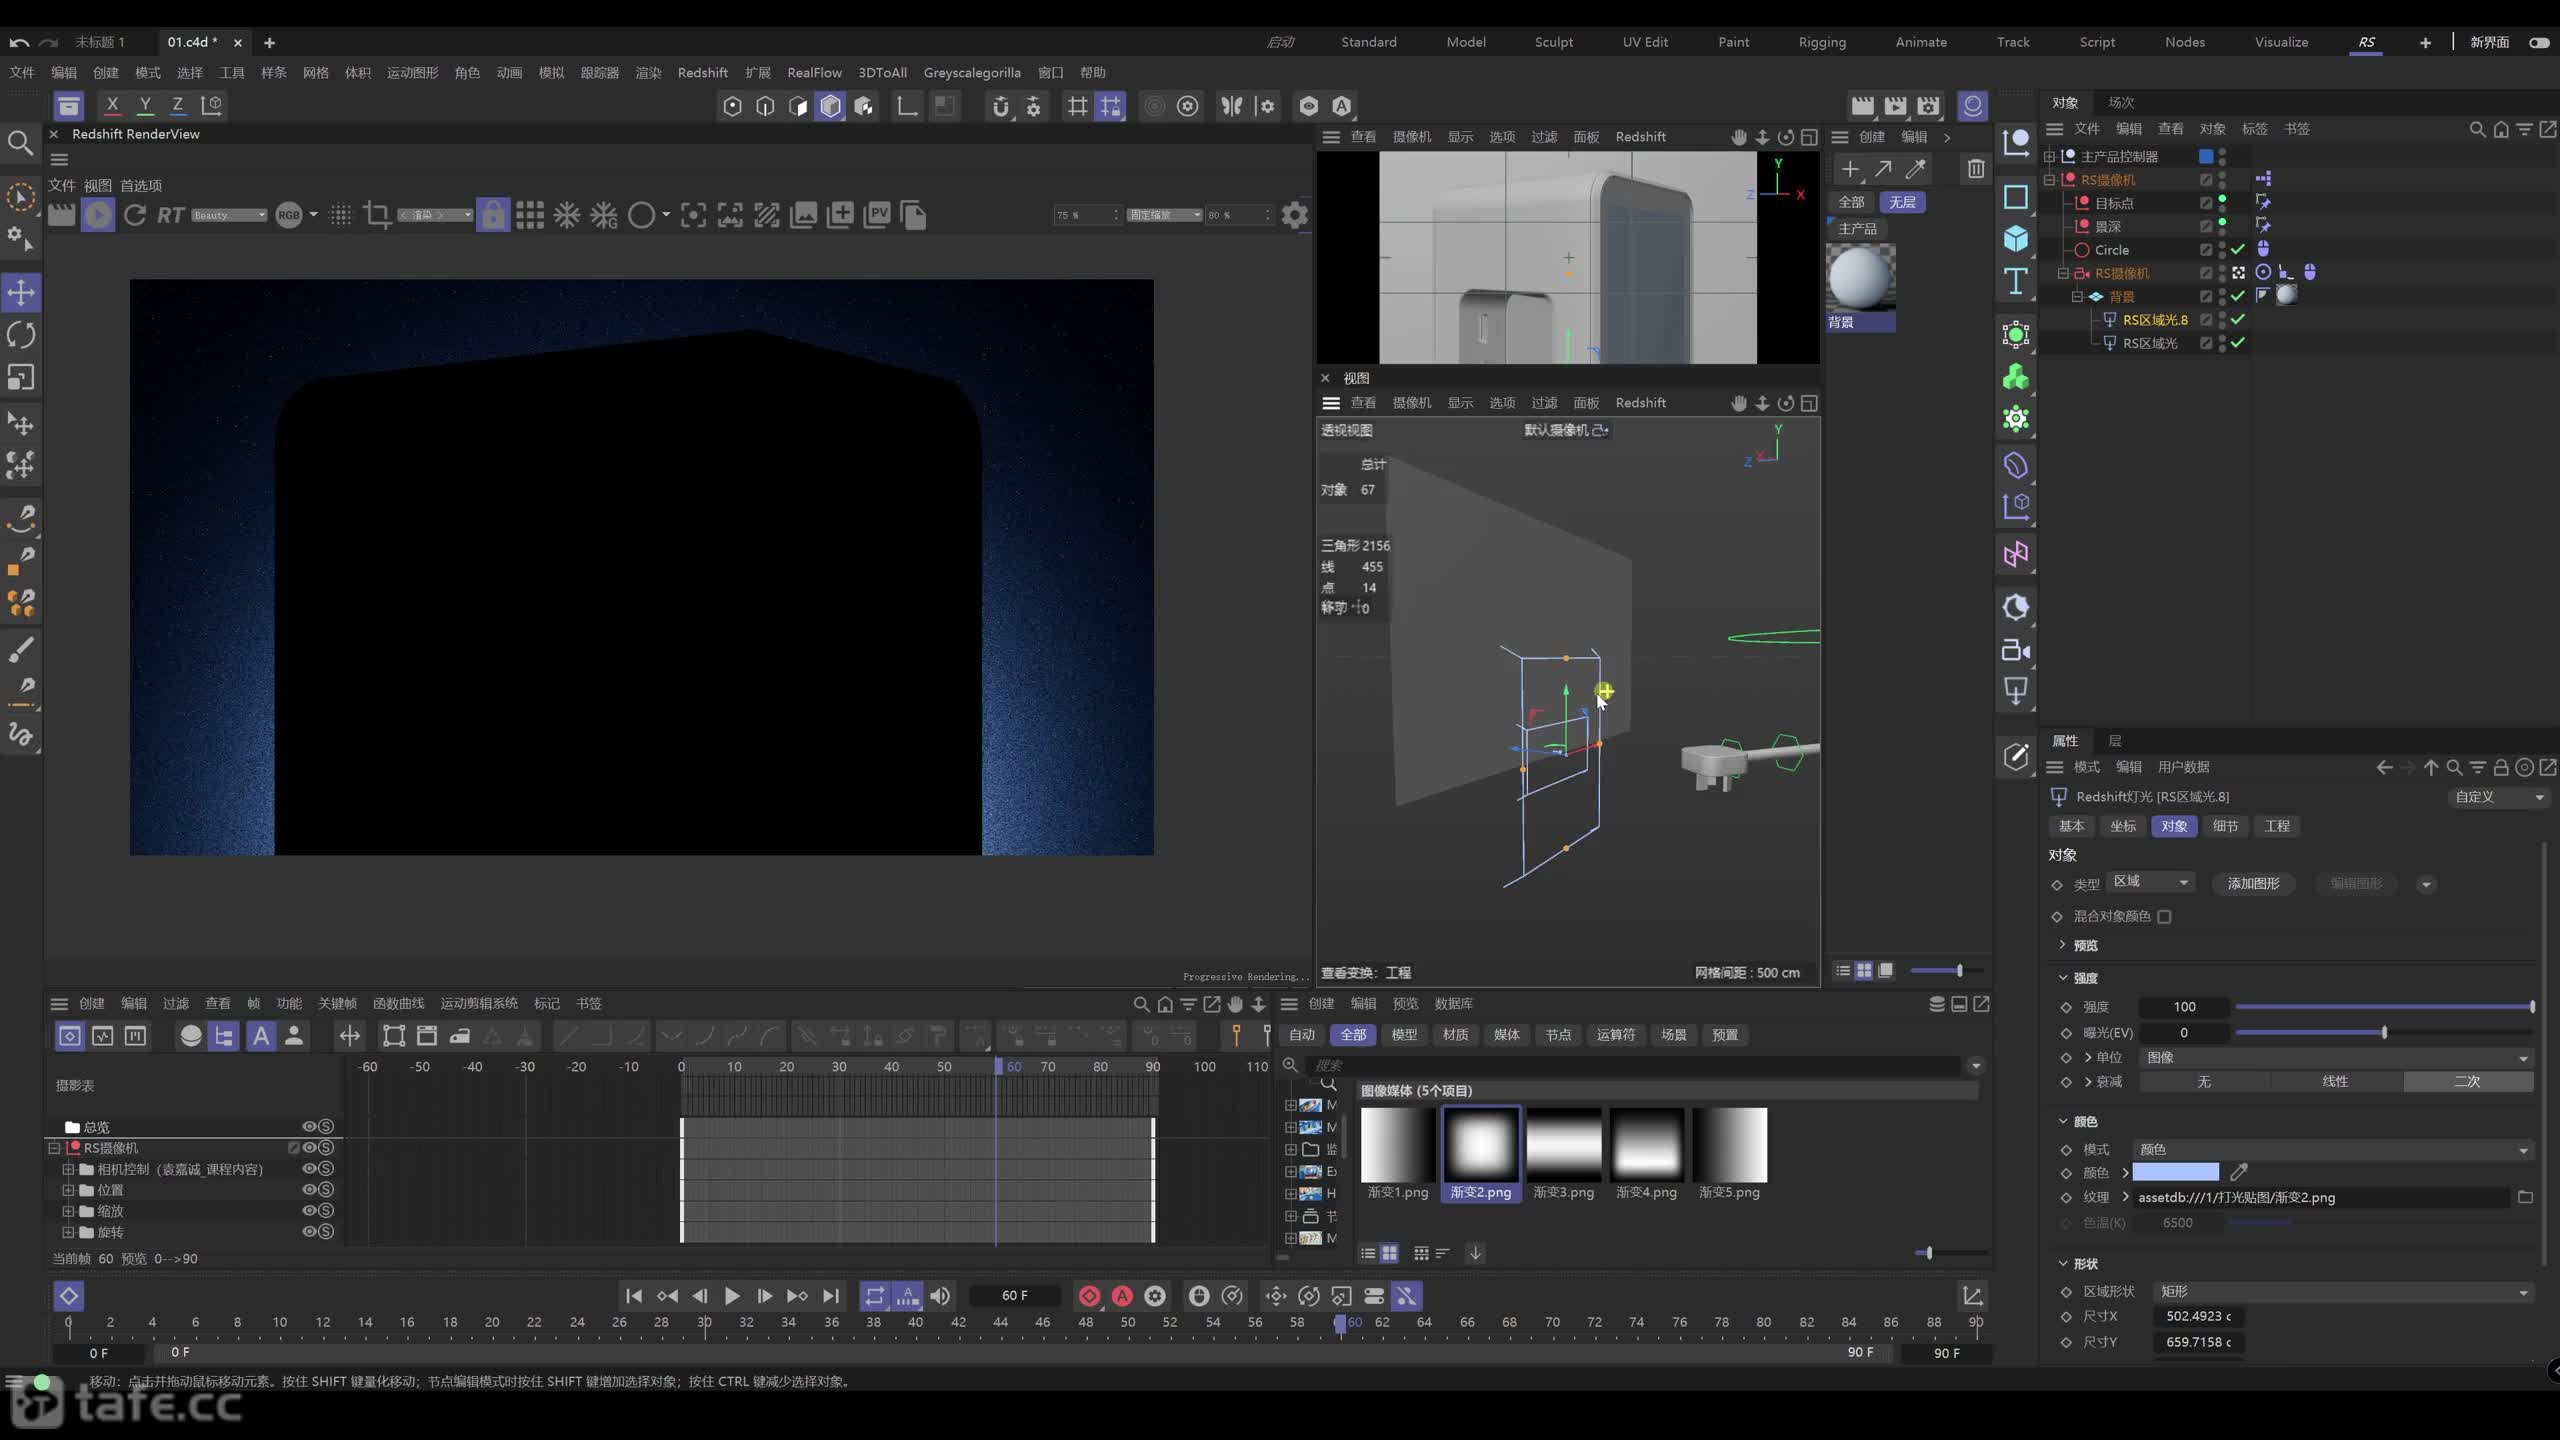
Task: Toggle the 新界面 switch
Action: [x=2539, y=42]
